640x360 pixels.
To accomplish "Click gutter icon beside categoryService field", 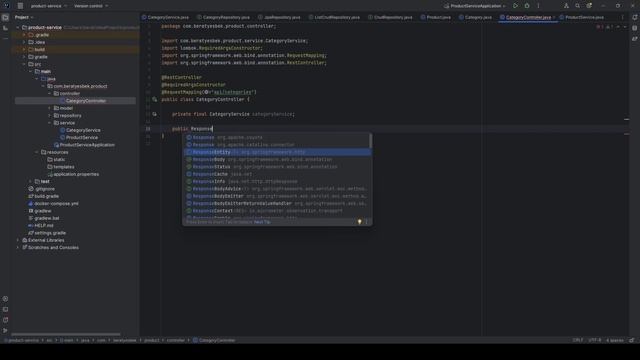I will 154,114.
